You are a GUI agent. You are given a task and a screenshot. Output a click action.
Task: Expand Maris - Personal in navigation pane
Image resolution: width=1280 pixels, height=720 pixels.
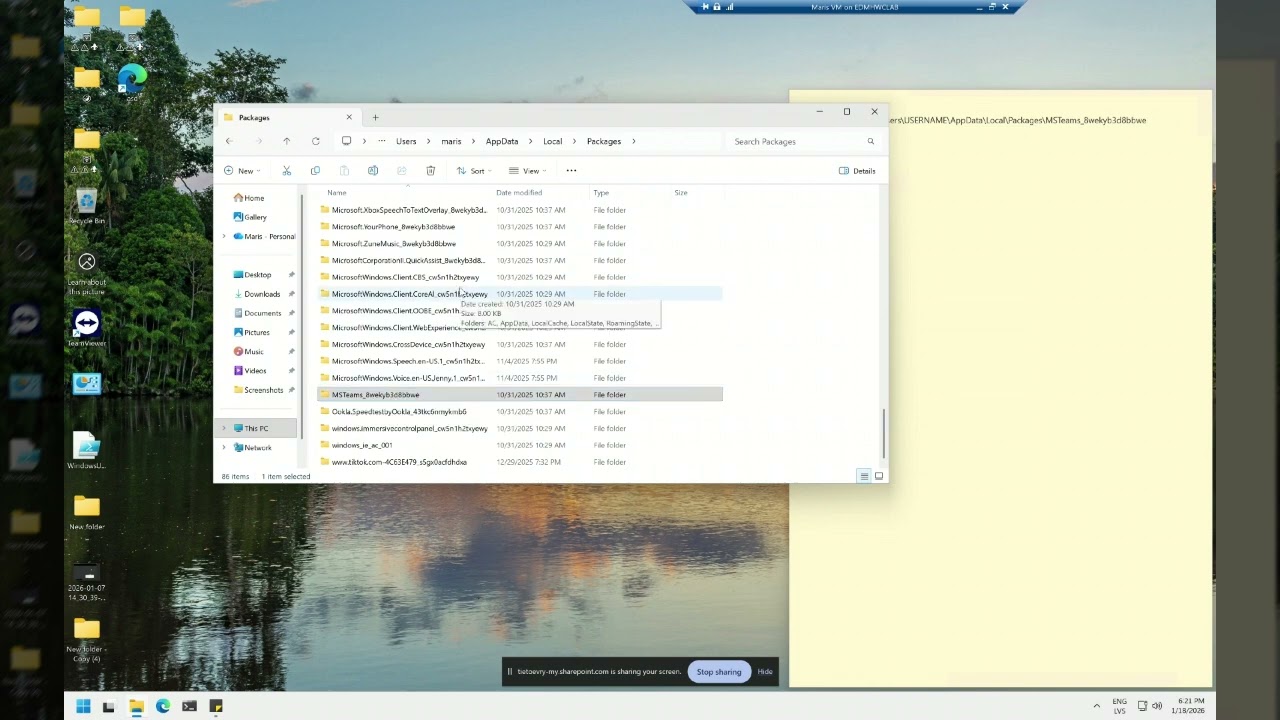coord(224,237)
